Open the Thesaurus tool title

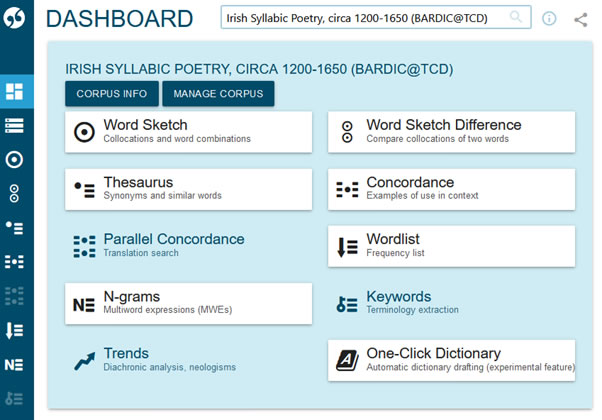(x=138, y=182)
